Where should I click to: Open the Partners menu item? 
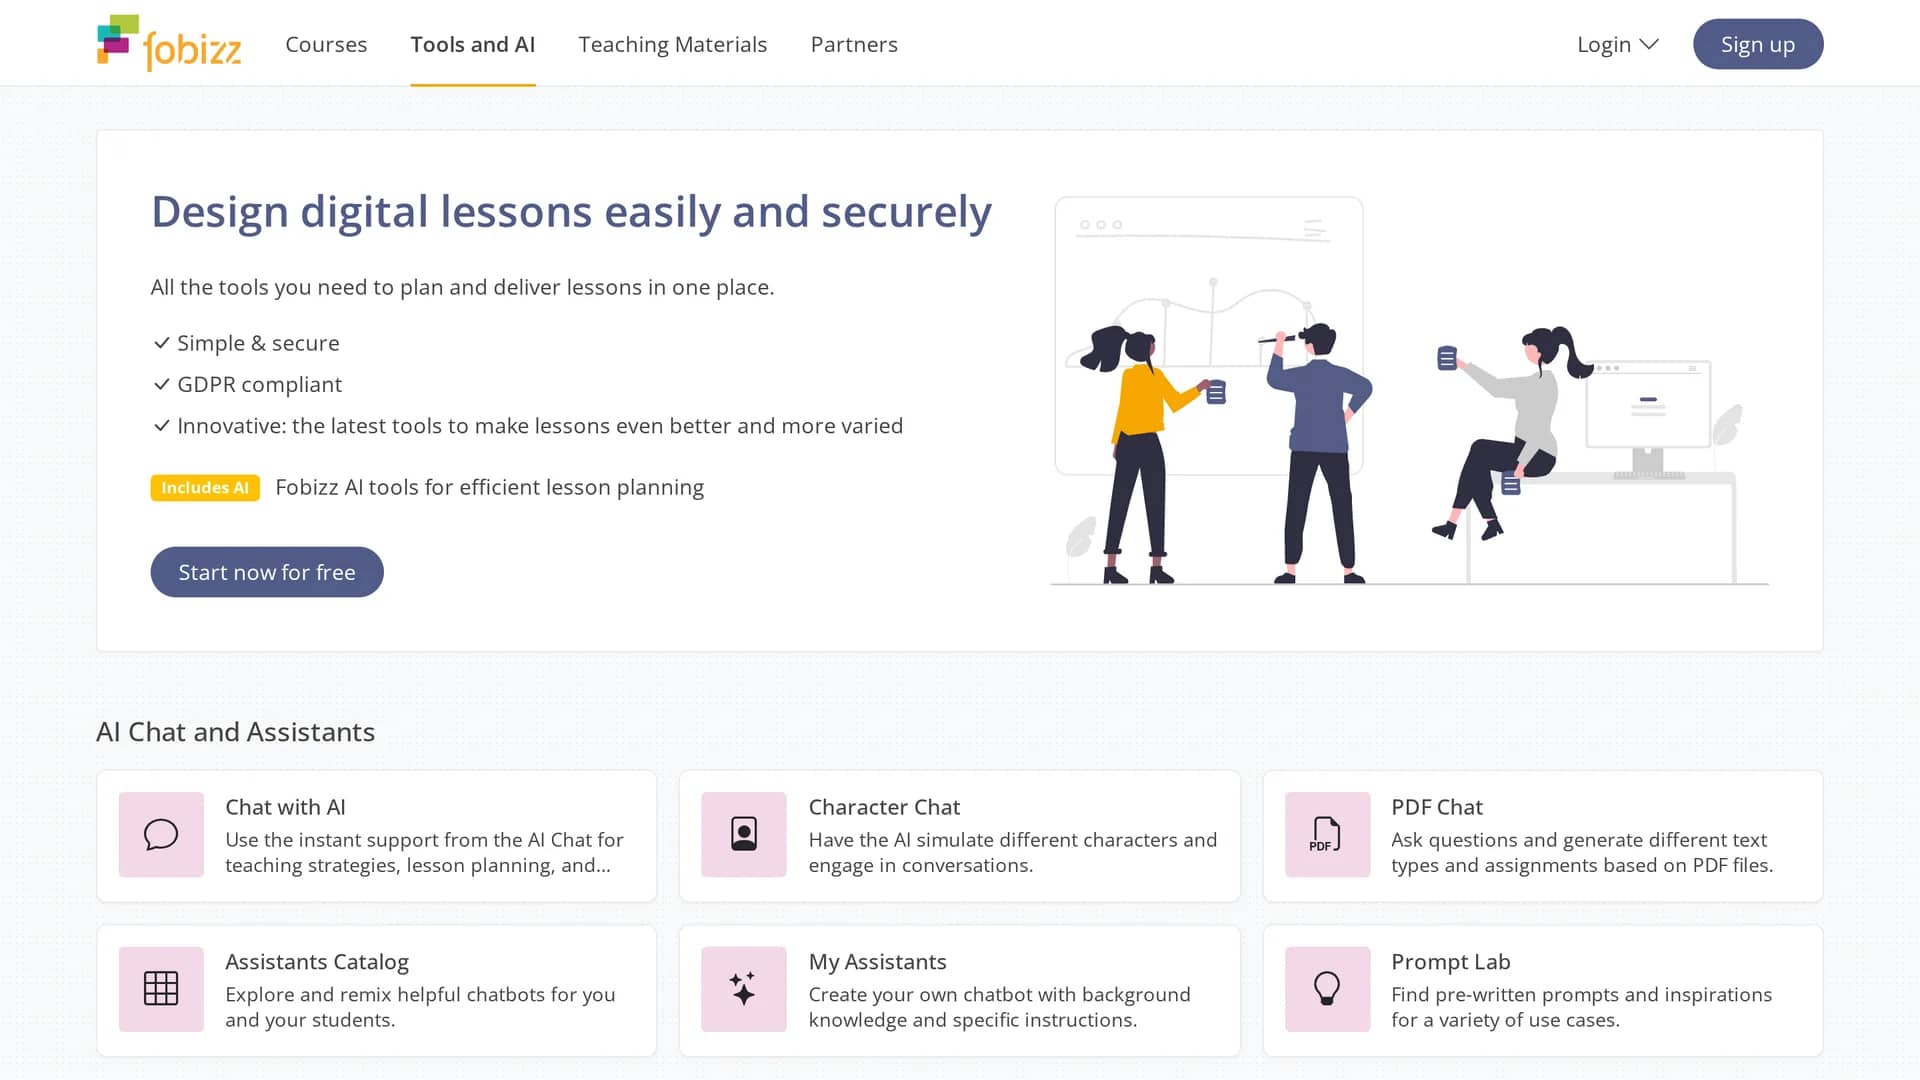point(854,44)
